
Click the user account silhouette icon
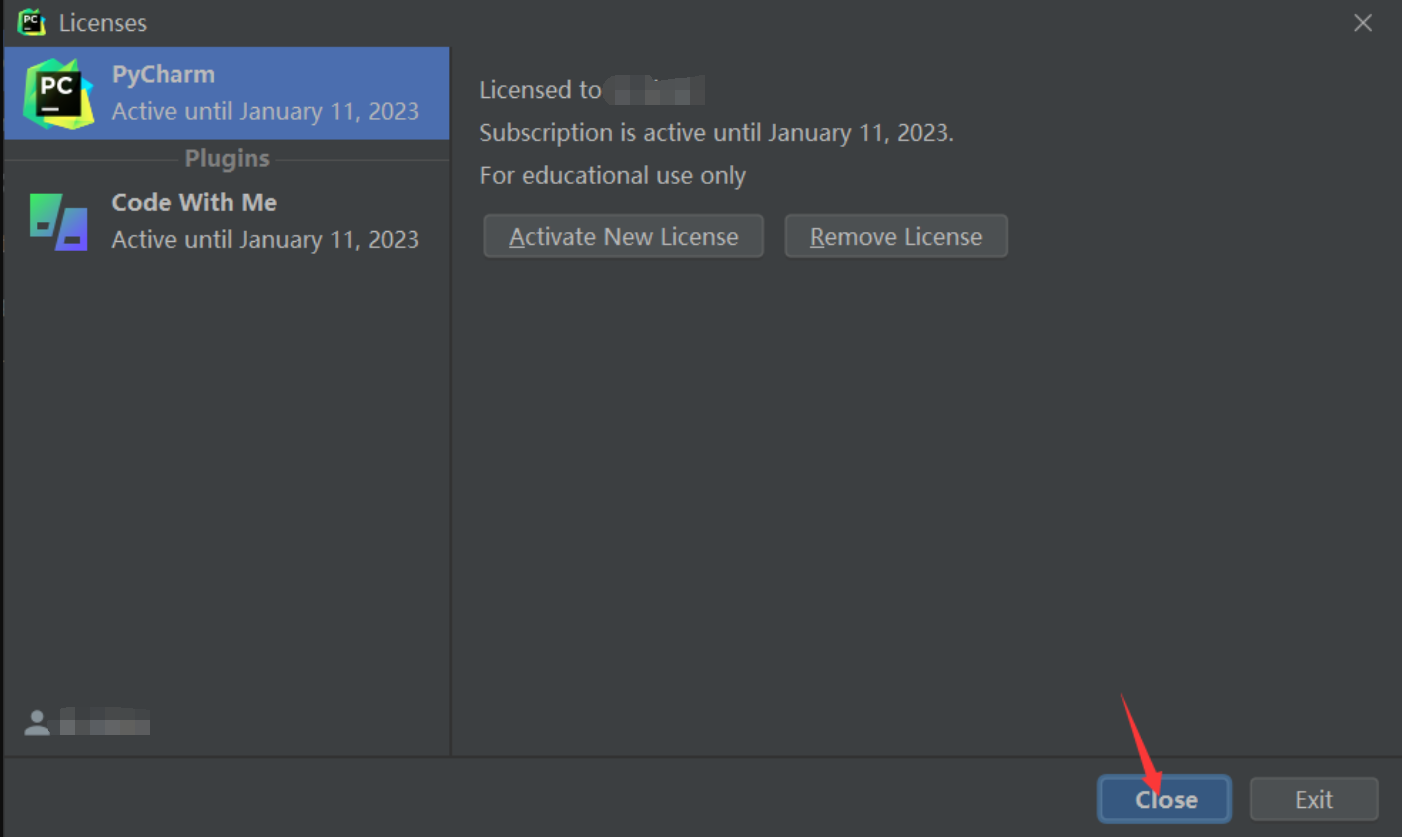coord(37,723)
